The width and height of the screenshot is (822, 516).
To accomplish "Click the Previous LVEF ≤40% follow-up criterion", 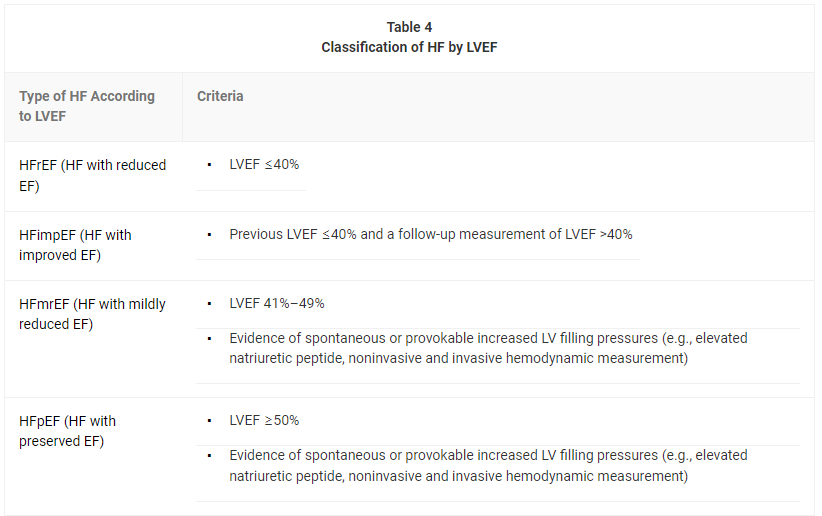I will [x=430, y=234].
